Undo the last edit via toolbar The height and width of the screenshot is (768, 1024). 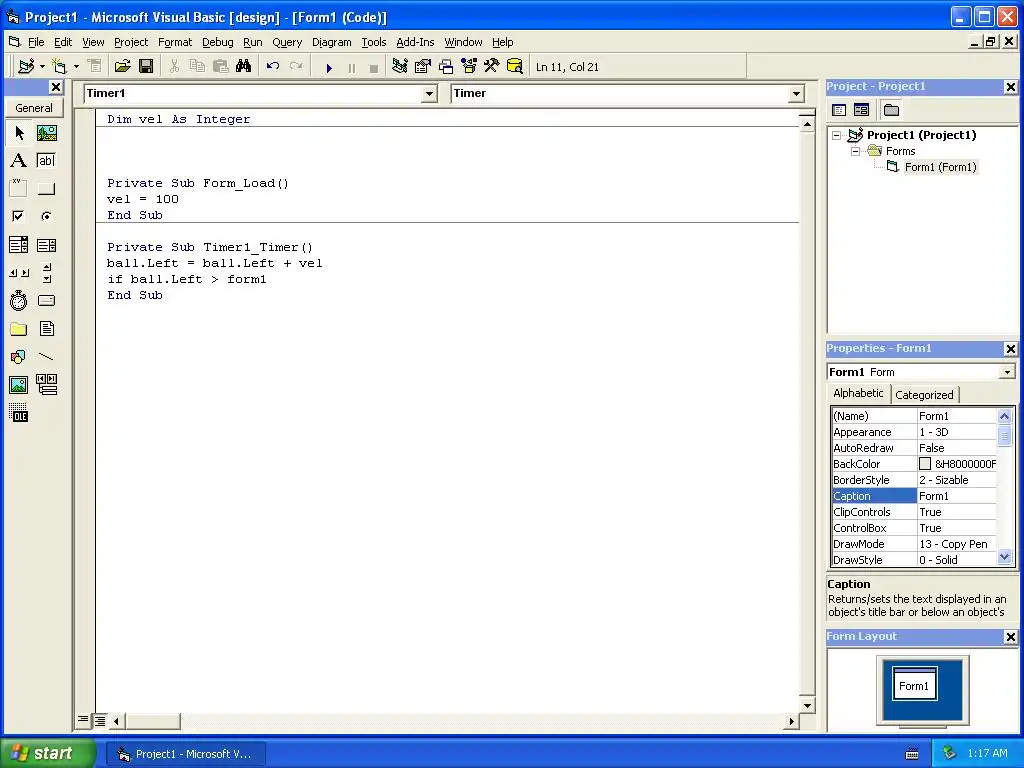tap(273, 67)
